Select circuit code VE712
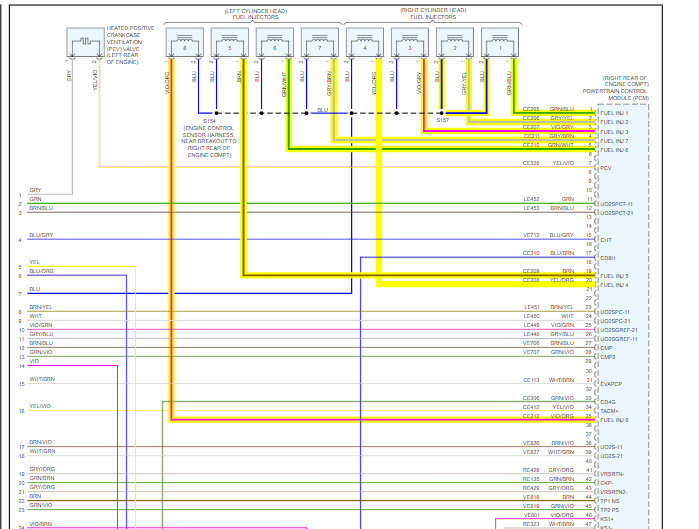This screenshot has height=529, width=699. click(x=531, y=235)
